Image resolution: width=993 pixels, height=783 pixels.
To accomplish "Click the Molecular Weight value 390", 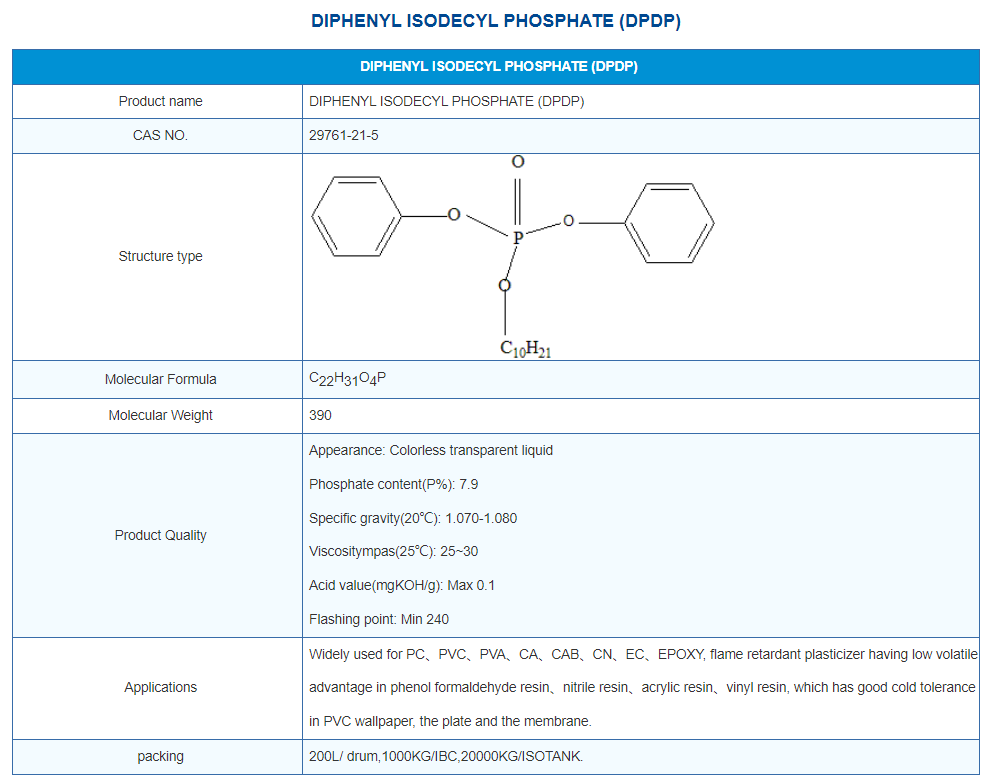I will coord(320,415).
